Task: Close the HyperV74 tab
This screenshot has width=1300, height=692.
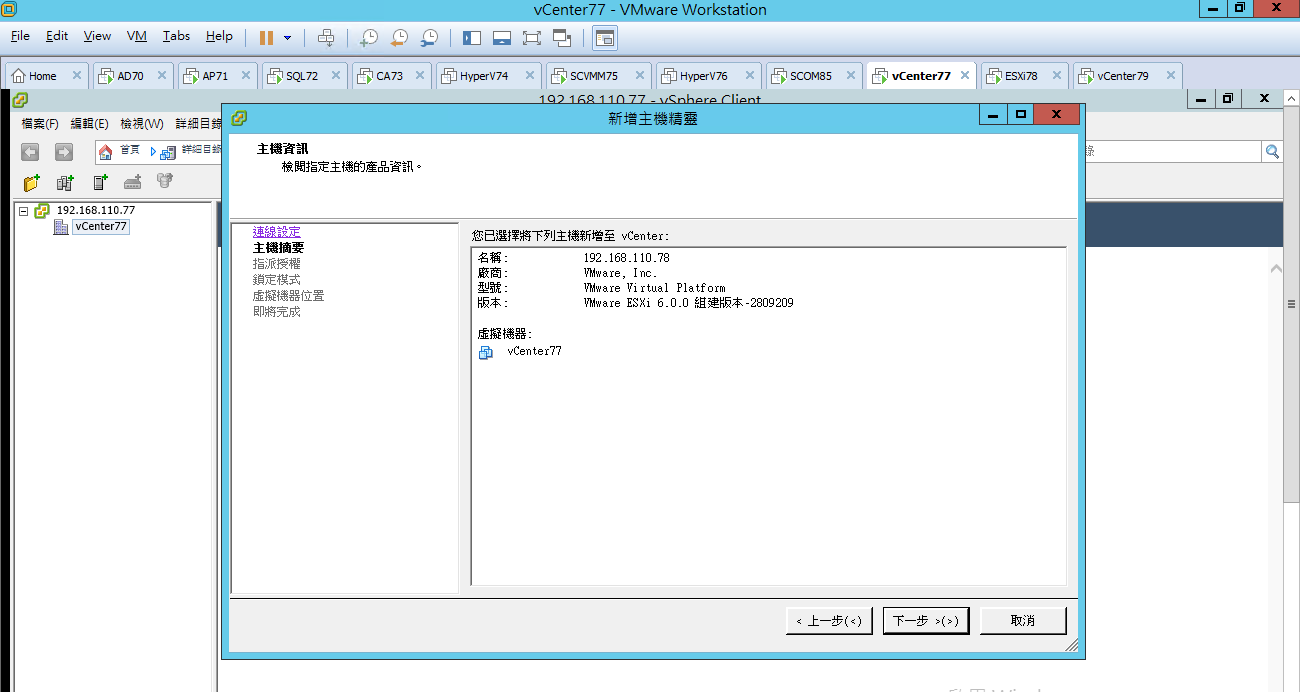Action: coord(529,76)
